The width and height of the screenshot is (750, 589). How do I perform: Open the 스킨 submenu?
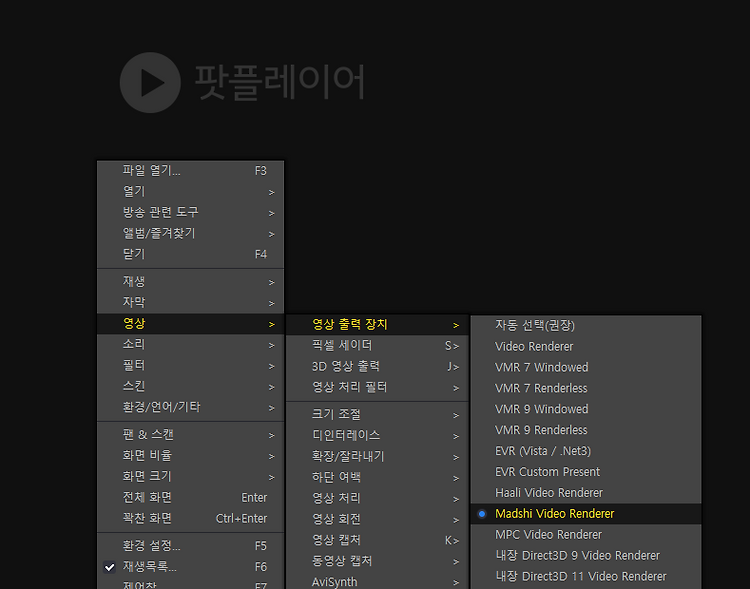pyautogui.click(x=190, y=387)
